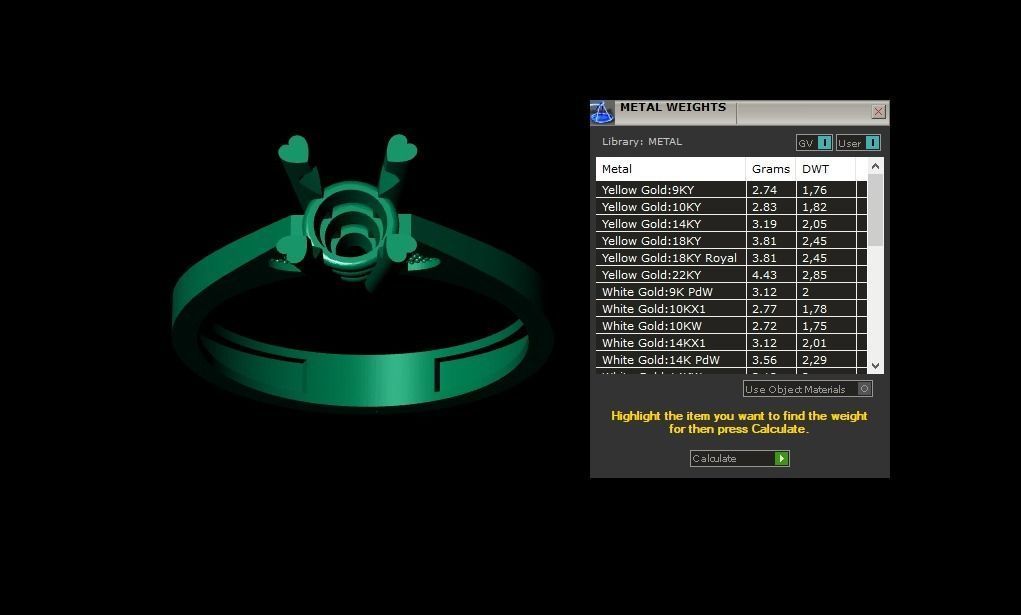Click the METAL WEIGHTS title bar
The height and width of the screenshot is (615, 1021).
click(x=742, y=111)
